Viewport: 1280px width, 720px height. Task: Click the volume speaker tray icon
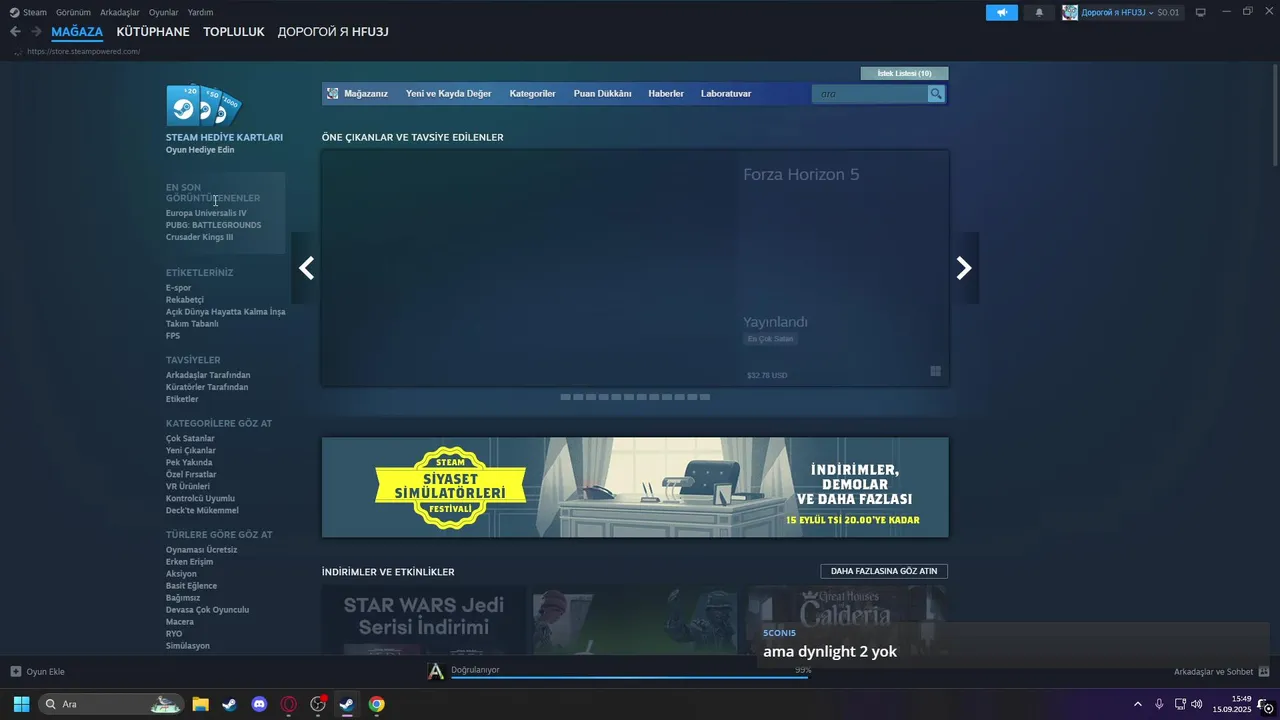(1197, 704)
